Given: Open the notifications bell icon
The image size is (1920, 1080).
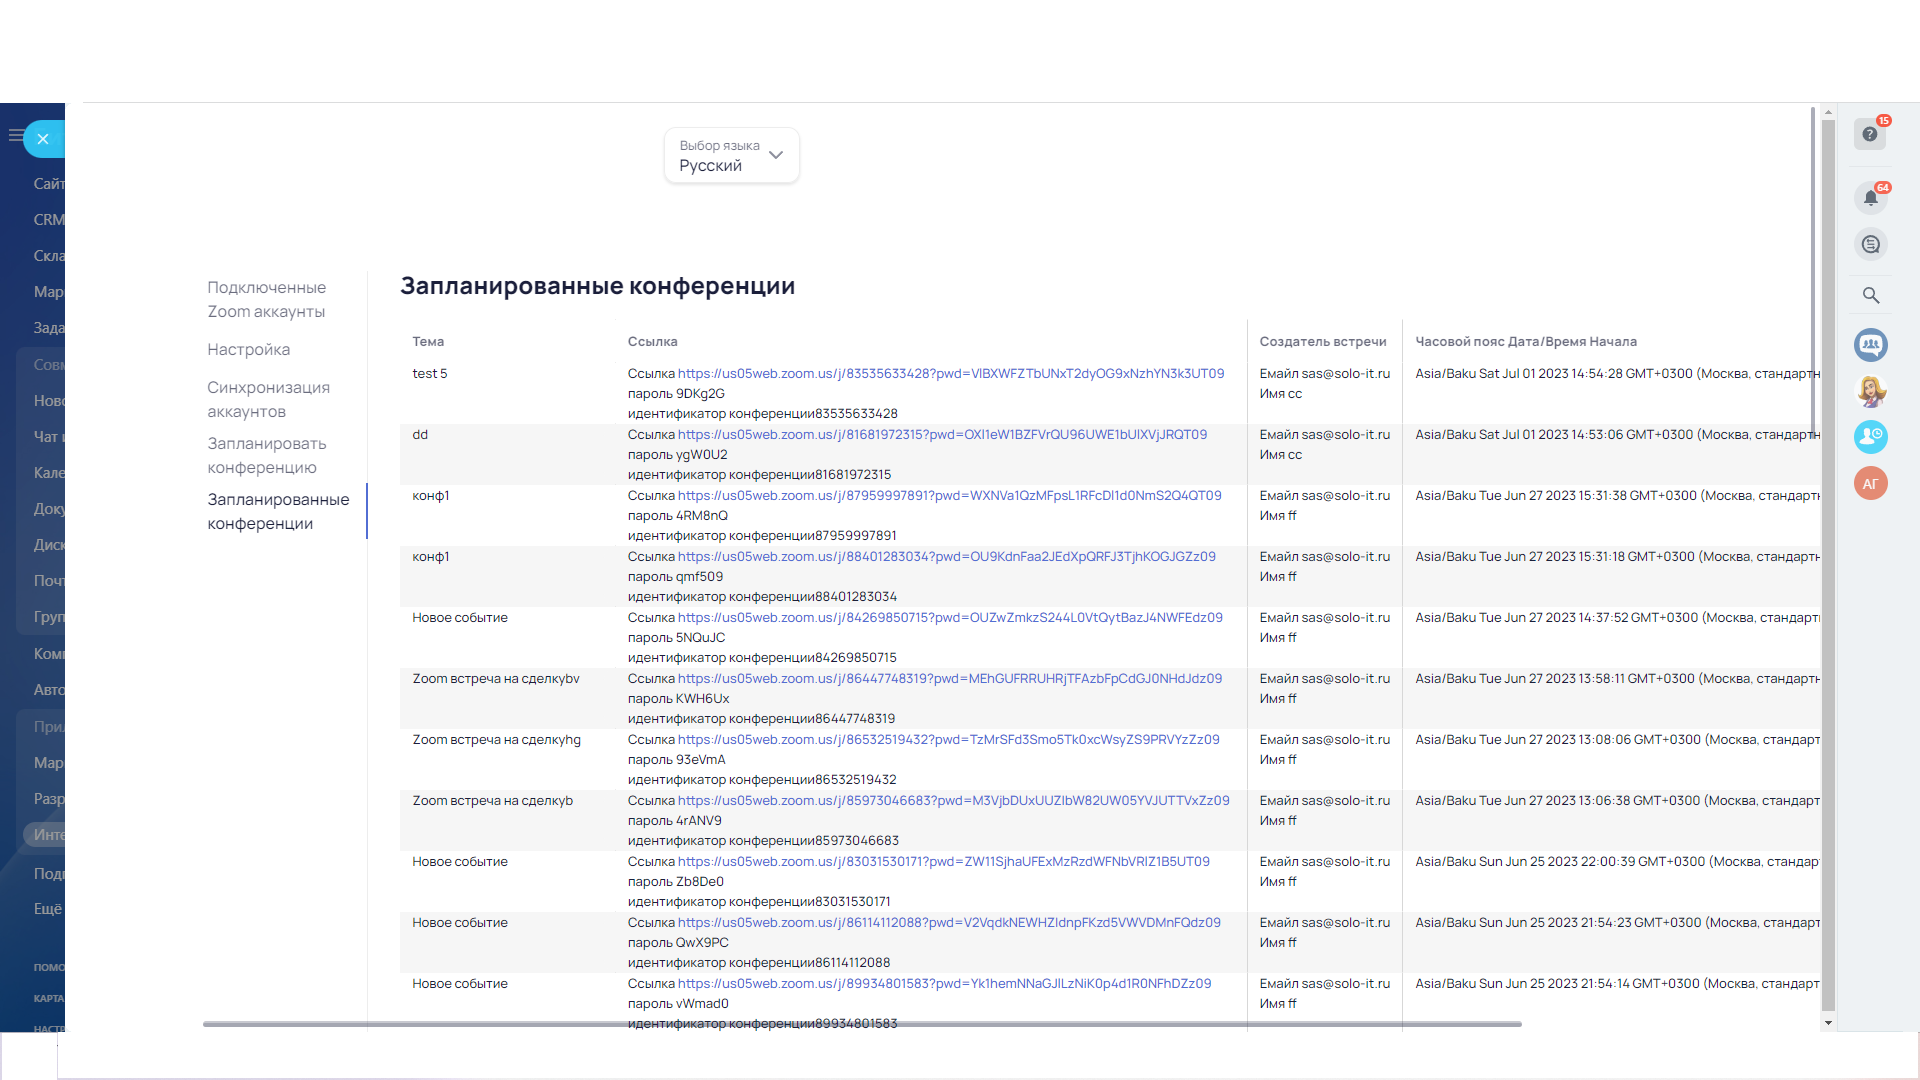Looking at the screenshot, I should [x=1870, y=198].
